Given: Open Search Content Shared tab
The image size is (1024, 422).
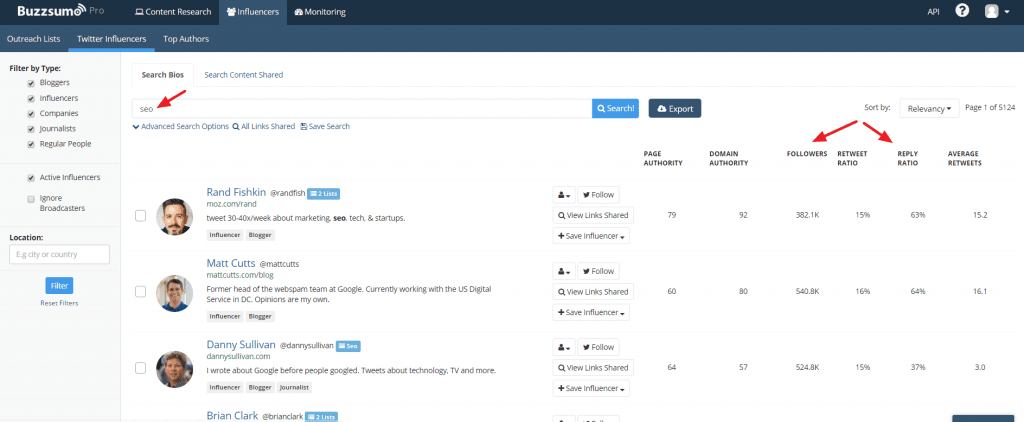Looking at the screenshot, I should 244,74.
